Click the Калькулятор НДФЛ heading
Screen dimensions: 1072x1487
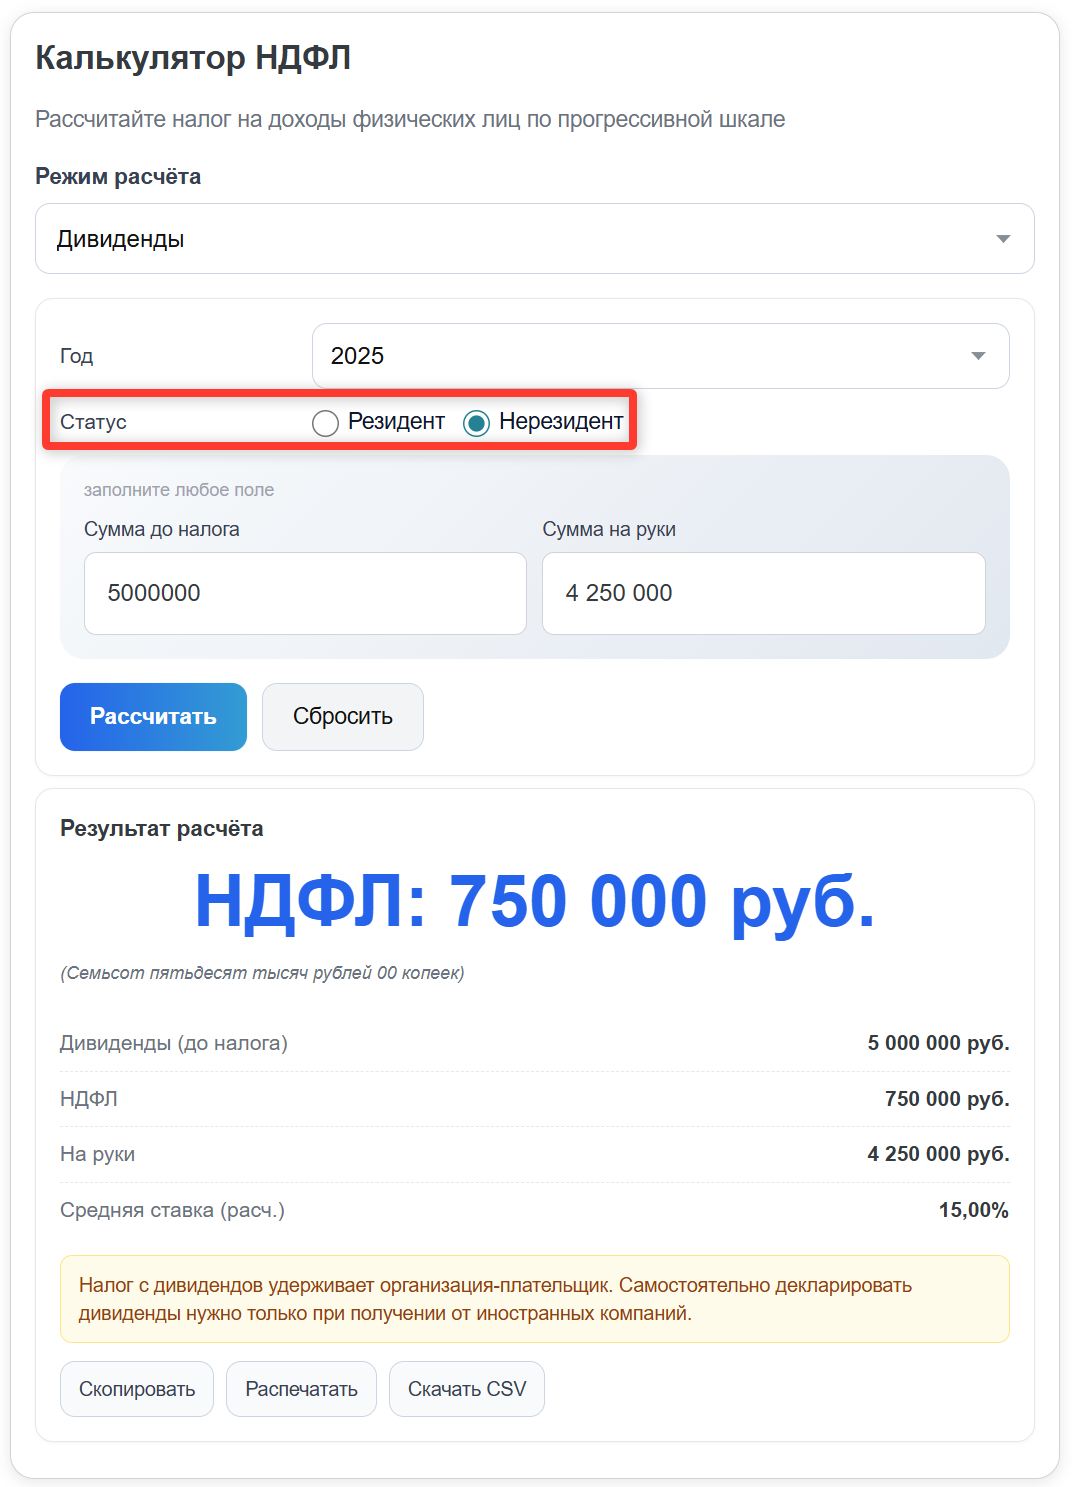193,58
